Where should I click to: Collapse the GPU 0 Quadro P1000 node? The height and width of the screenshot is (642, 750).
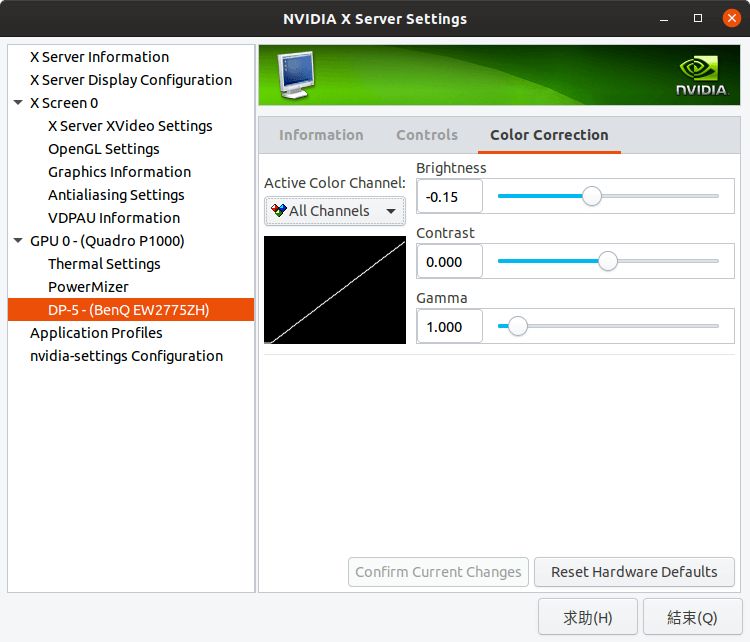tap(18, 241)
